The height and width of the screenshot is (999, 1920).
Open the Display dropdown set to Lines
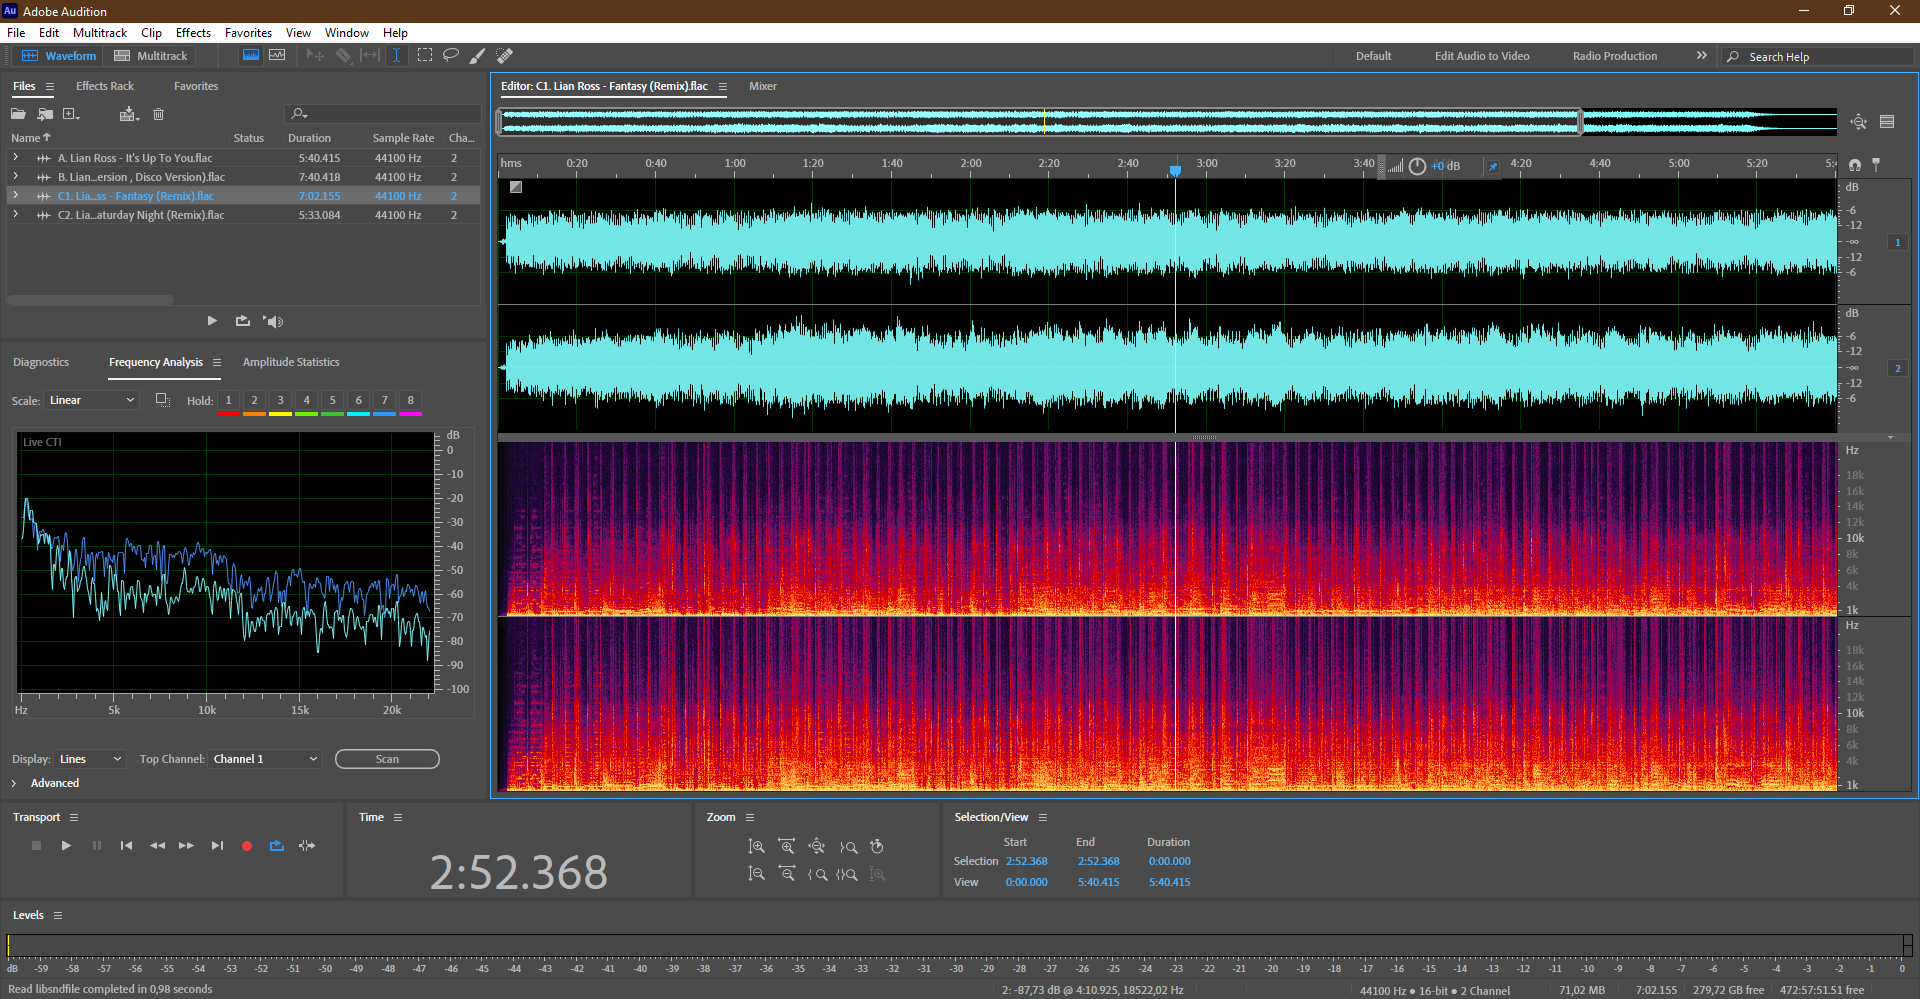tap(90, 759)
